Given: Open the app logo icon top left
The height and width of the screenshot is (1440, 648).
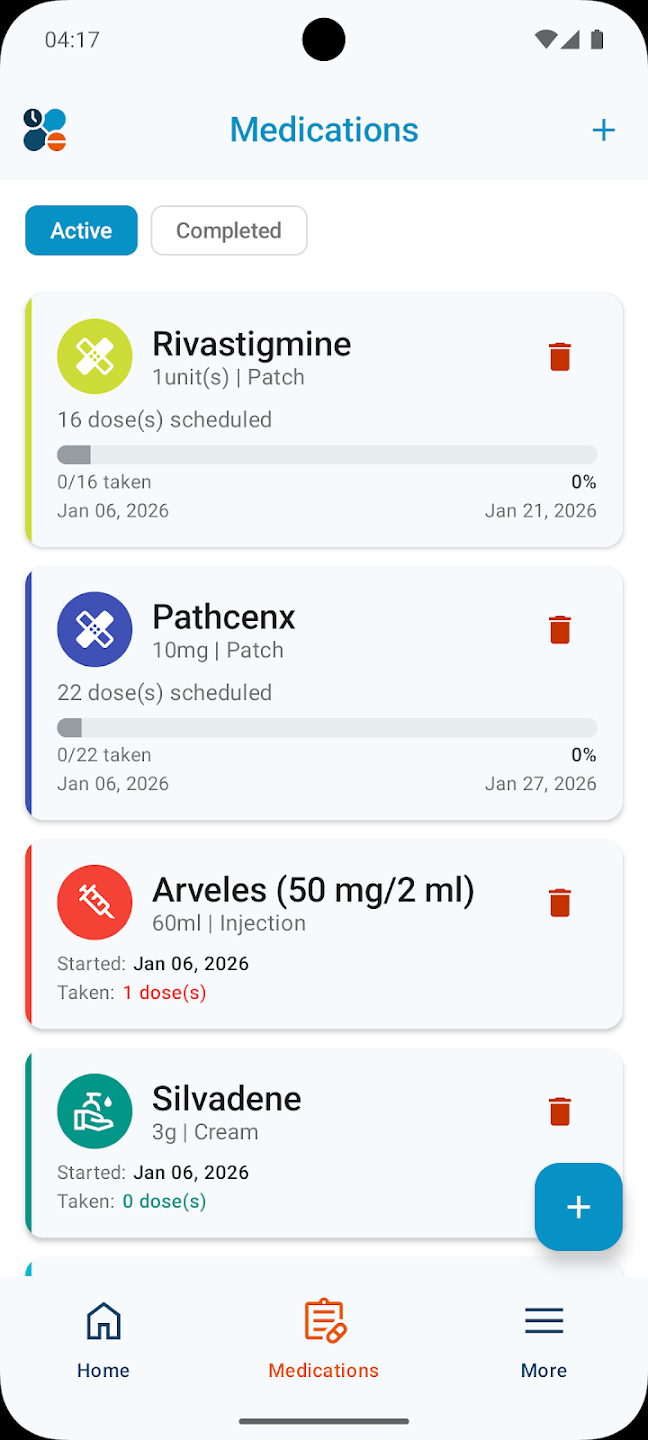Looking at the screenshot, I should (44, 130).
